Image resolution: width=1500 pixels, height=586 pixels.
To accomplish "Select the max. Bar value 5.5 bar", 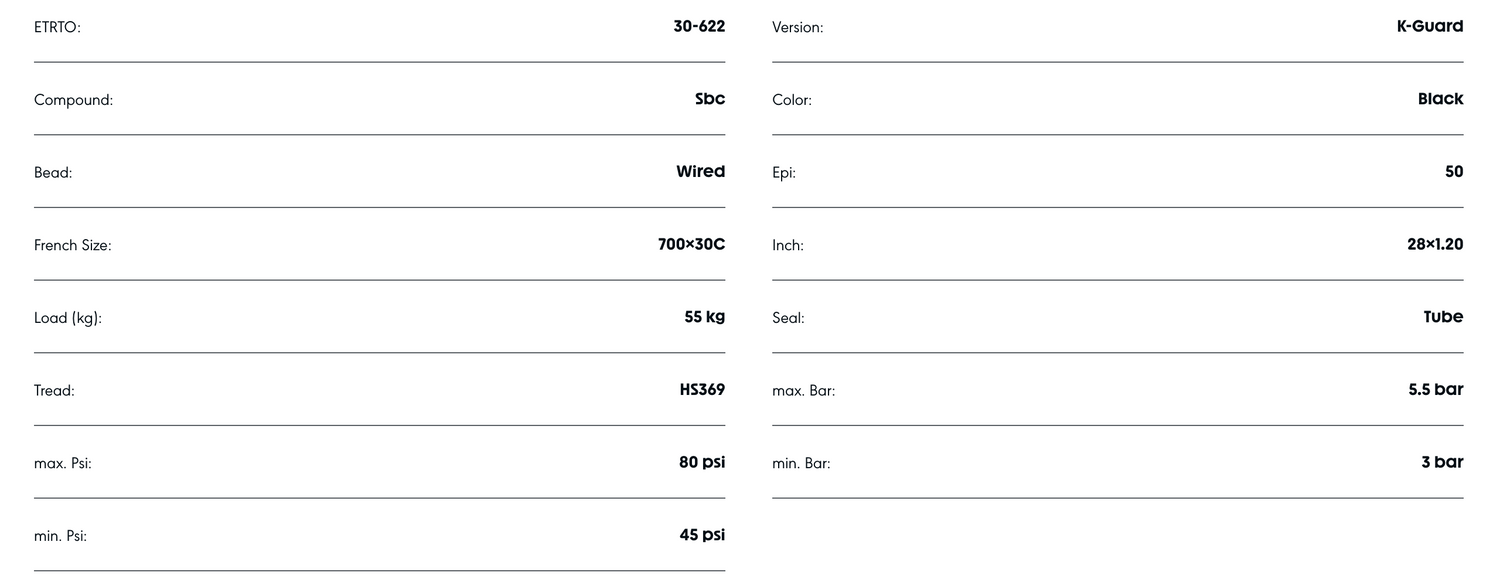I will 1435,390.
